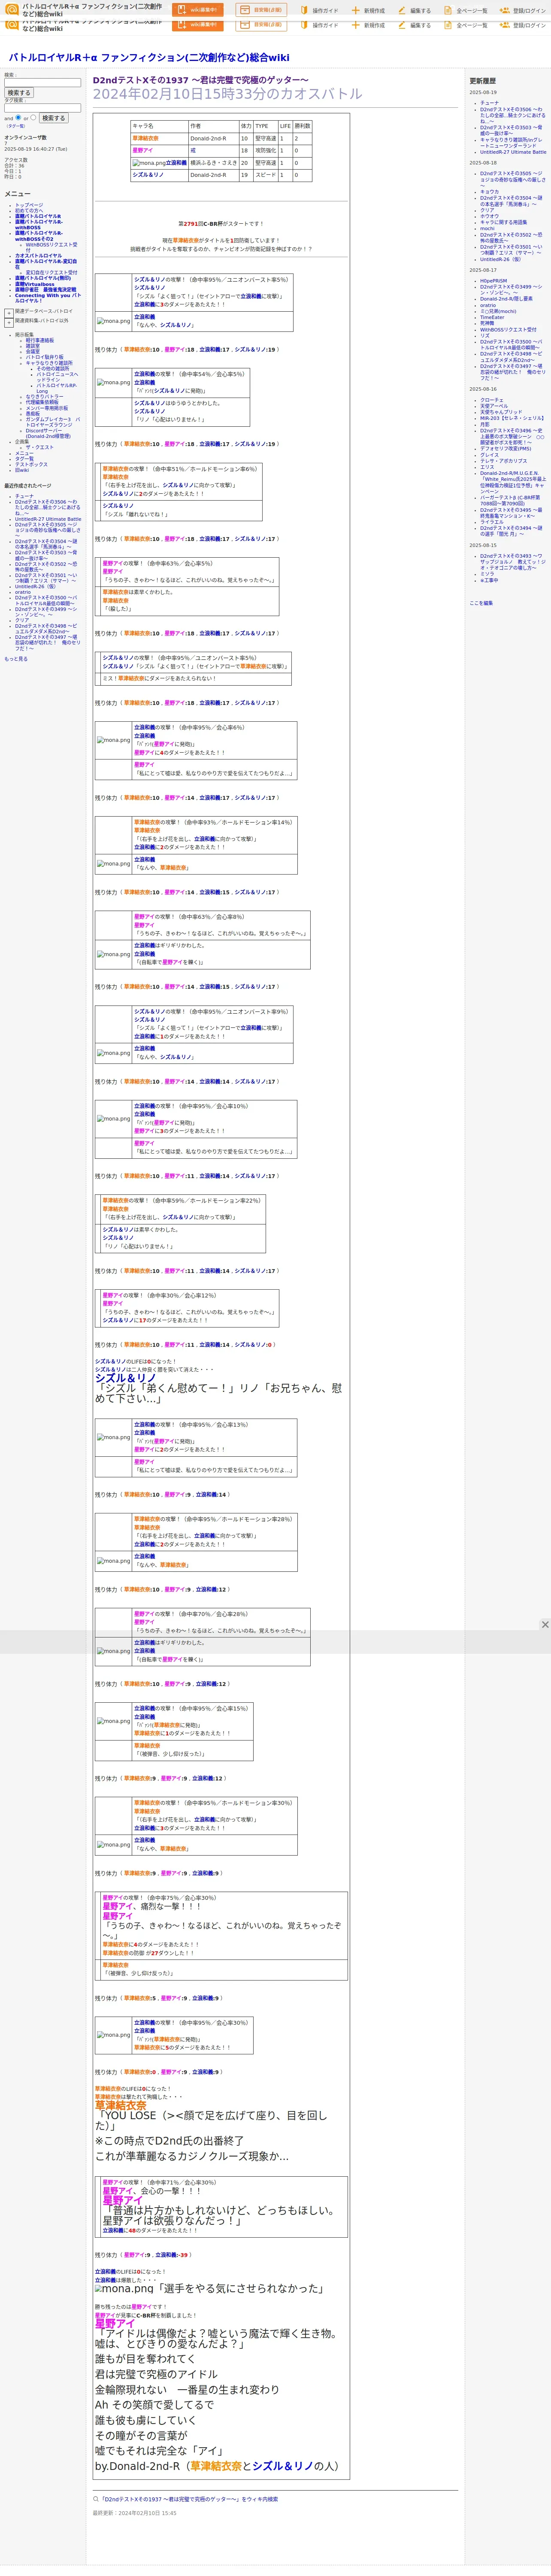Open ザ・クエスト under 企画集

tap(40, 447)
